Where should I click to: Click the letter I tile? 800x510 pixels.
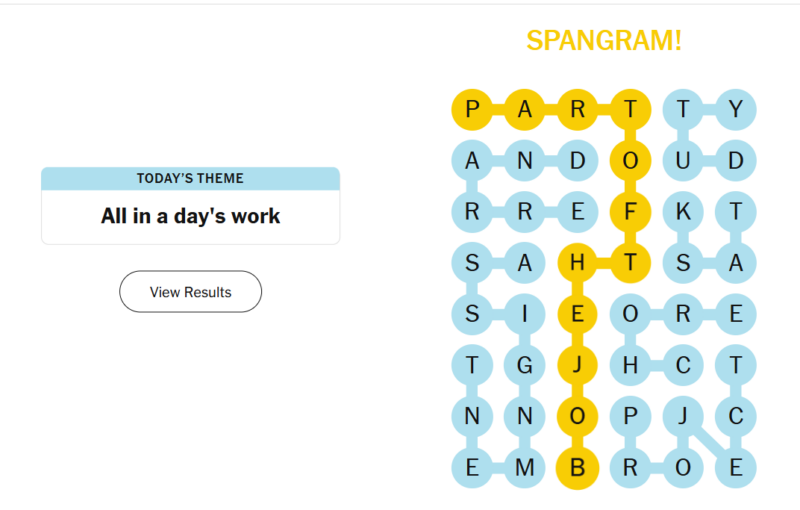(x=524, y=314)
